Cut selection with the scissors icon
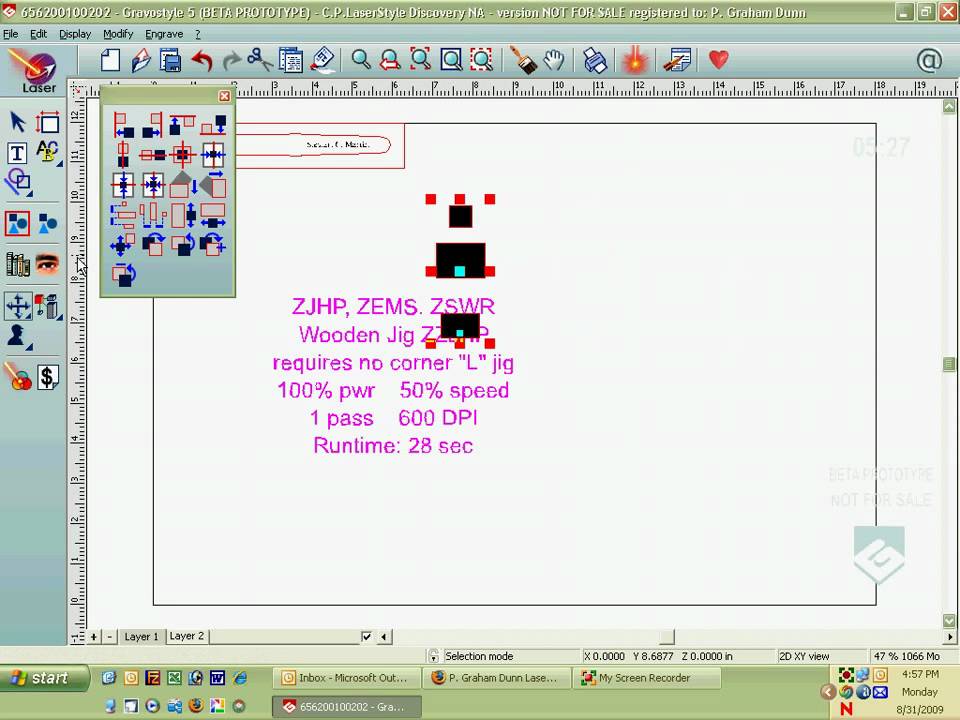 tap(260, 60)
